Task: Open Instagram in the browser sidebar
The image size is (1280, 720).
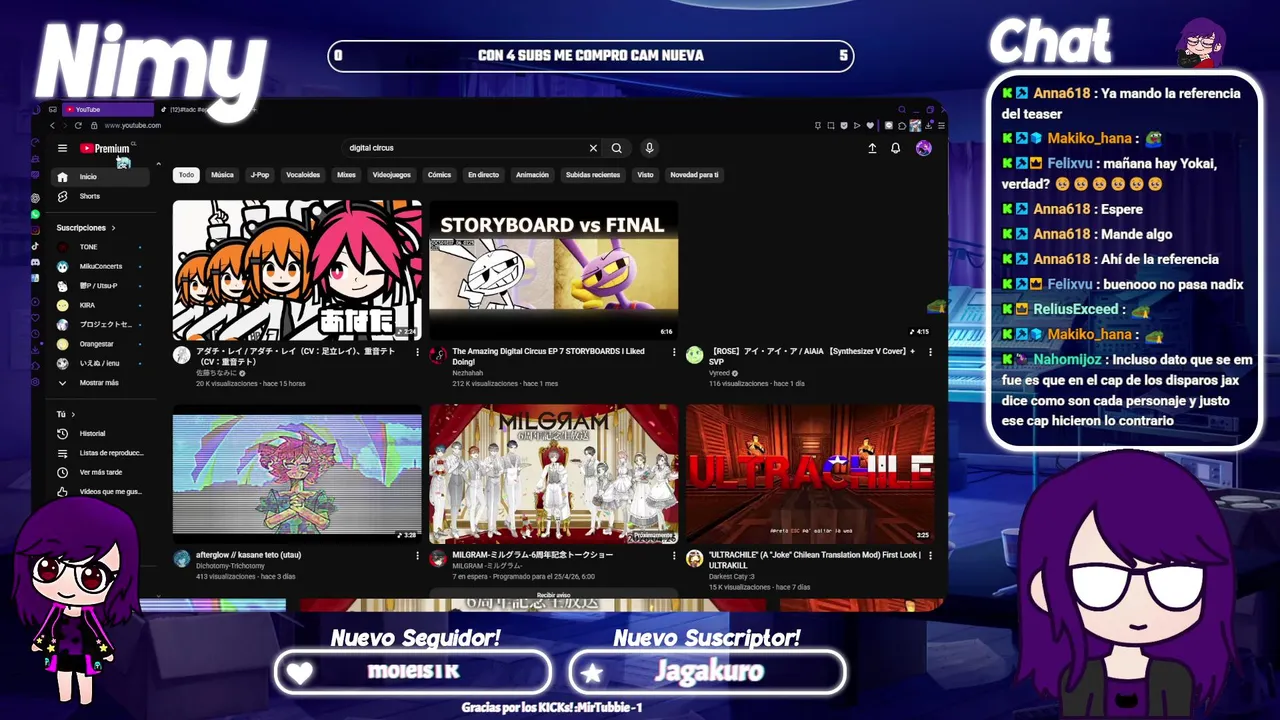Action: tap(36, 230)
